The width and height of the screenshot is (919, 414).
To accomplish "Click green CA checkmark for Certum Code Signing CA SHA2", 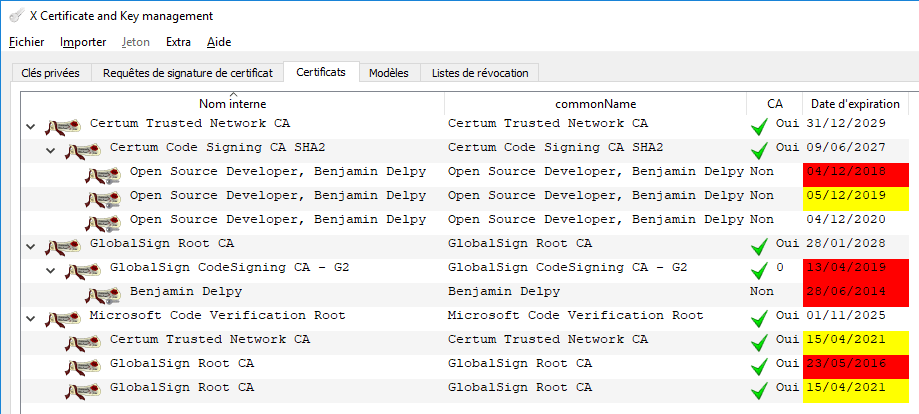I will (759, 151).
